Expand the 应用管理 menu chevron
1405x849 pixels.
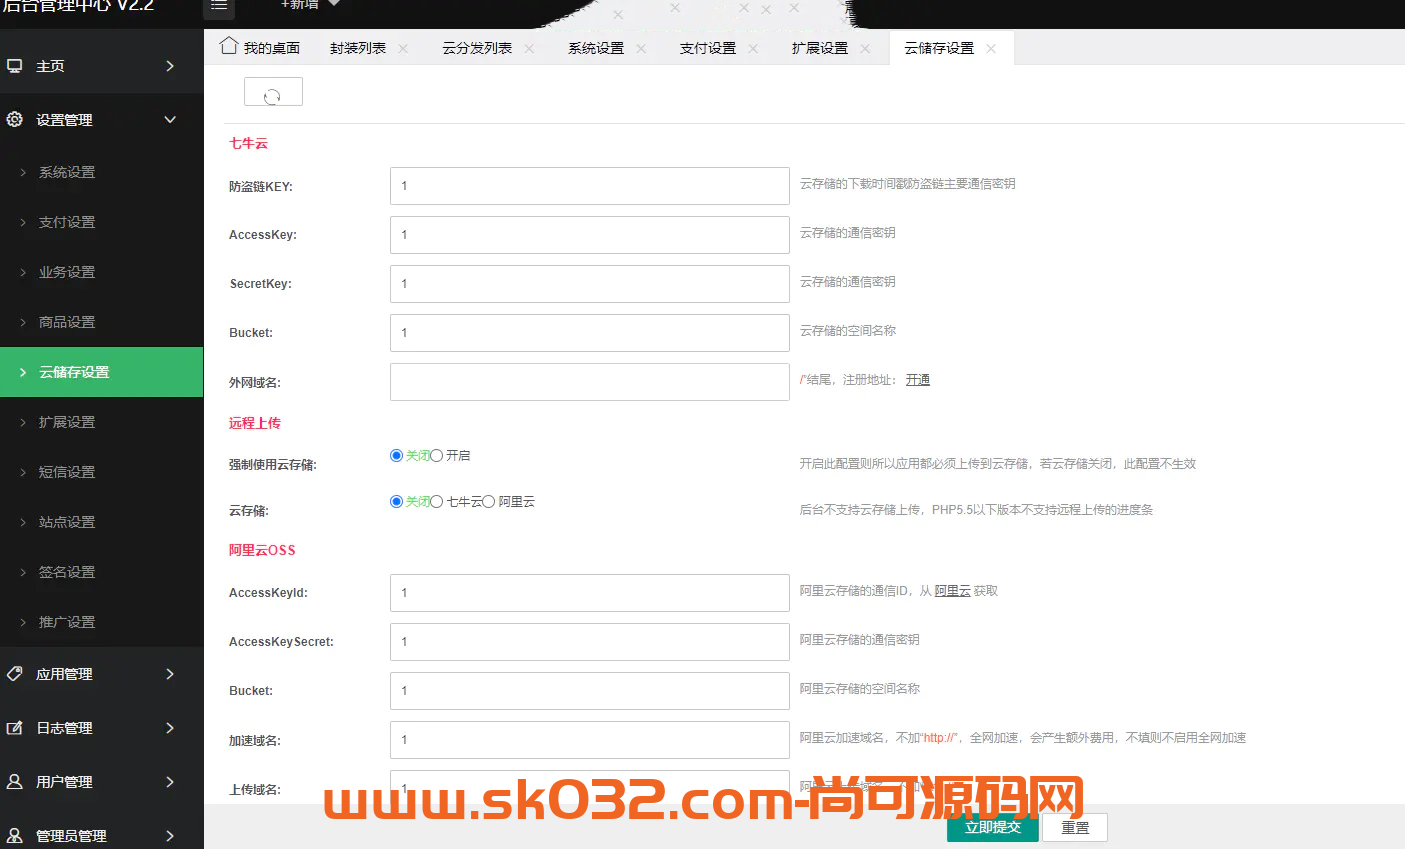pos(170,674)
